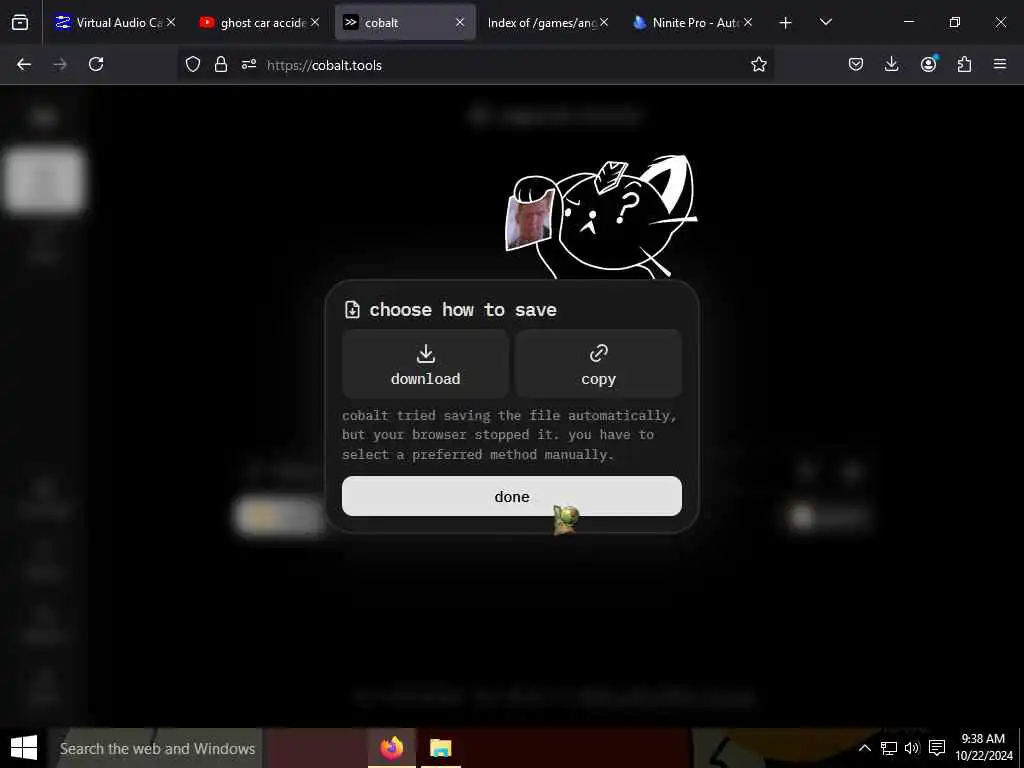Close the Ninite Pro tab
Screen dimensions: 1024x768
(748, 22)
